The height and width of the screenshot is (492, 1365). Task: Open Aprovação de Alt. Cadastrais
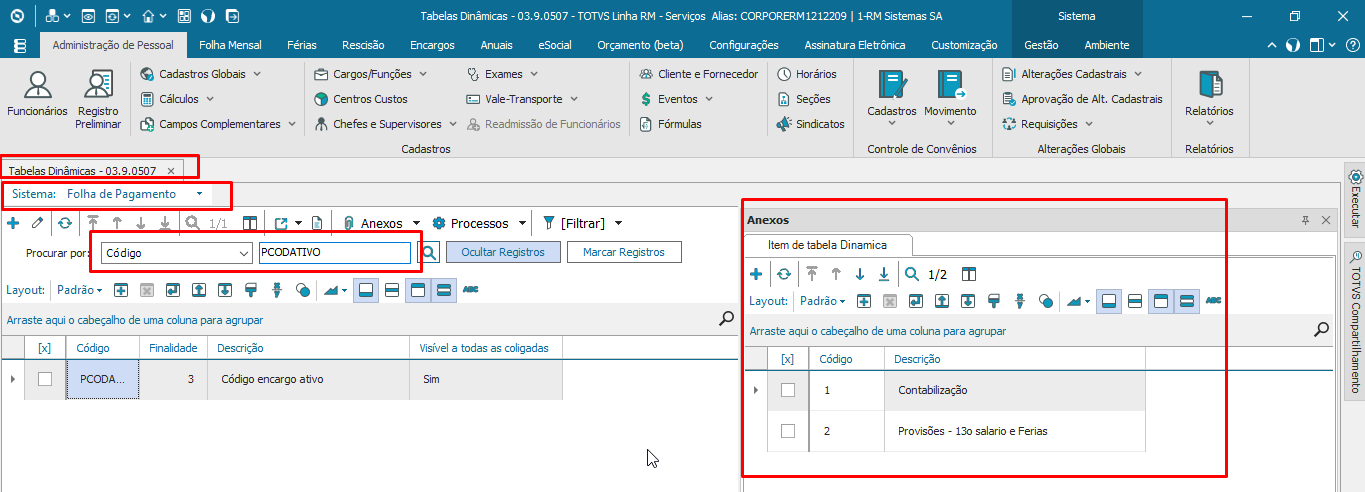(1083, 99)
